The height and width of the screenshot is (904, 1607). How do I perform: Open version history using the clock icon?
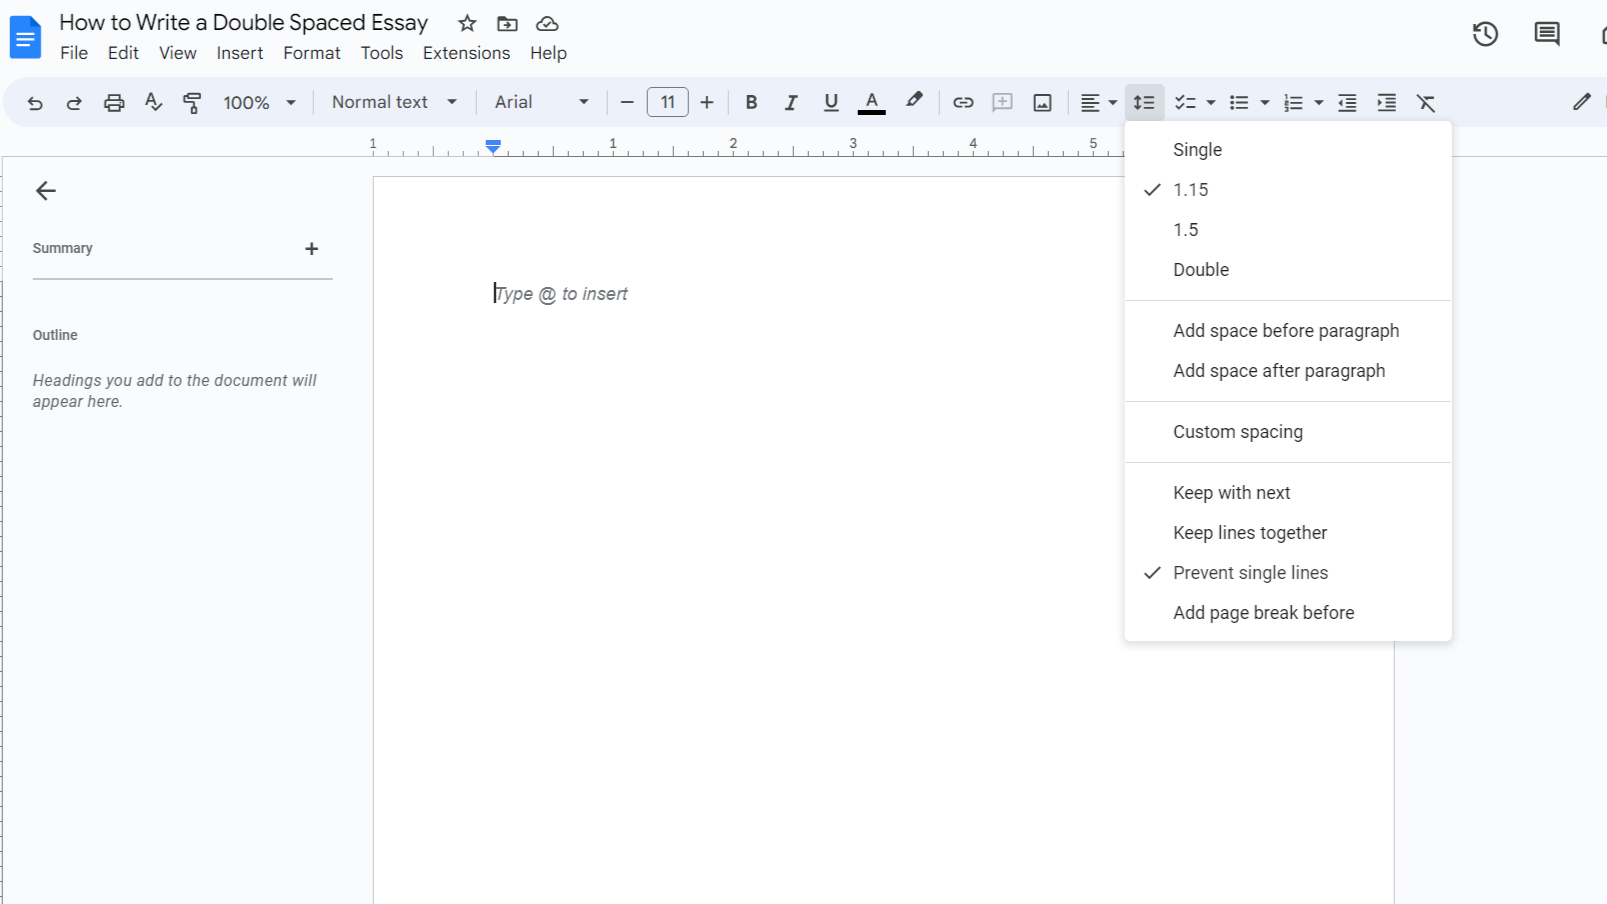point(1485,33)
